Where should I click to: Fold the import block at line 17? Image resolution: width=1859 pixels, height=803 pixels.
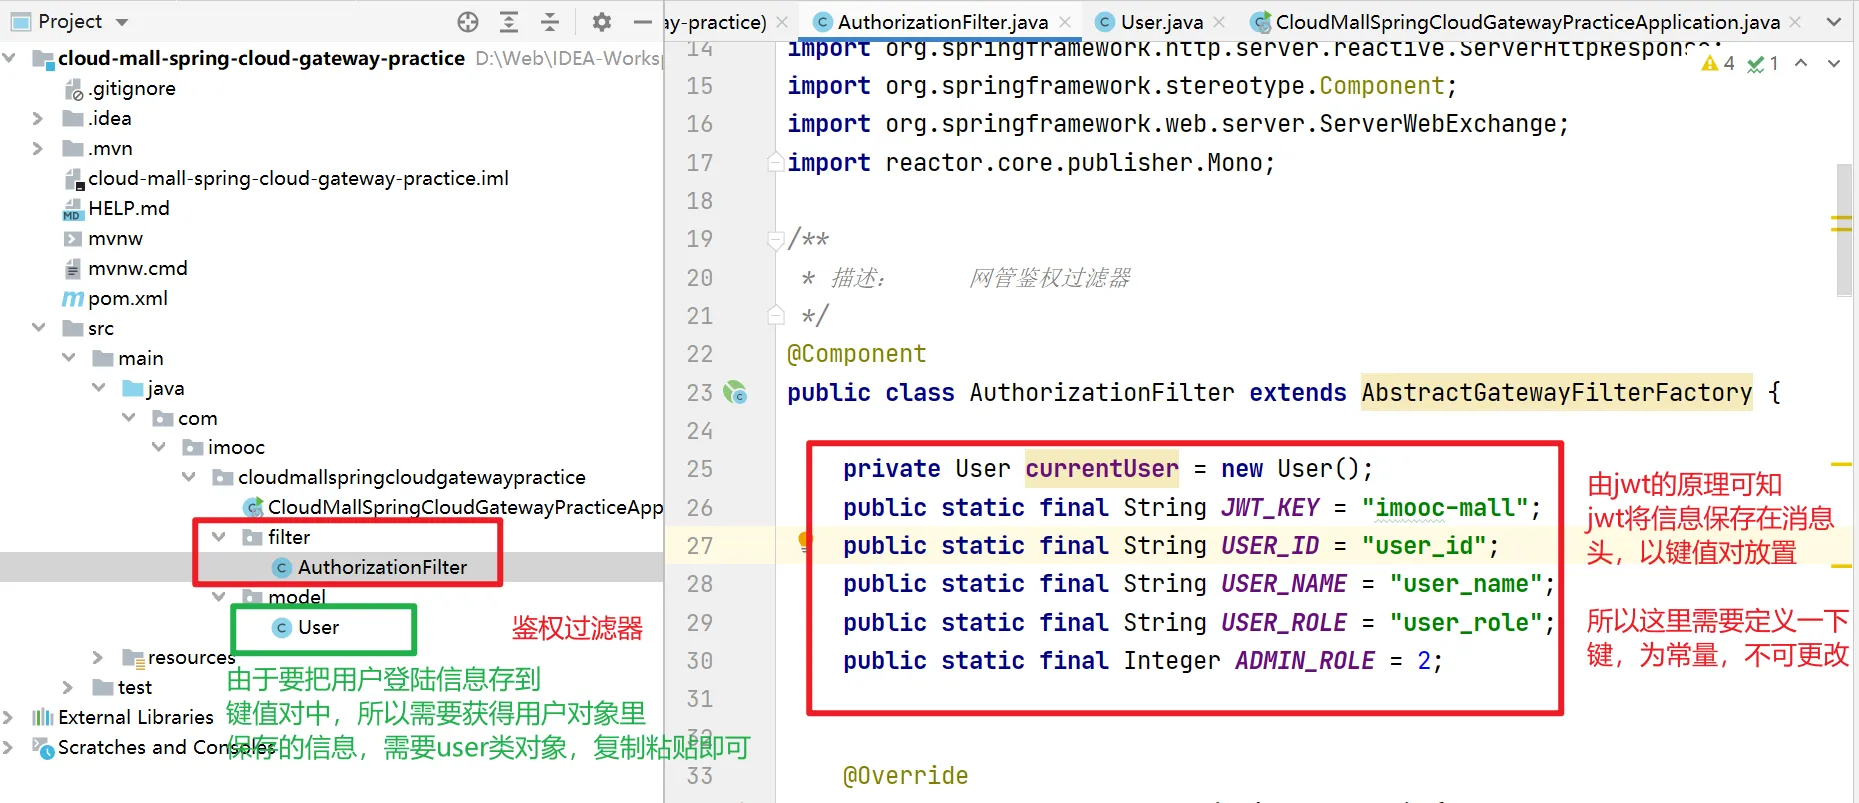775,162
